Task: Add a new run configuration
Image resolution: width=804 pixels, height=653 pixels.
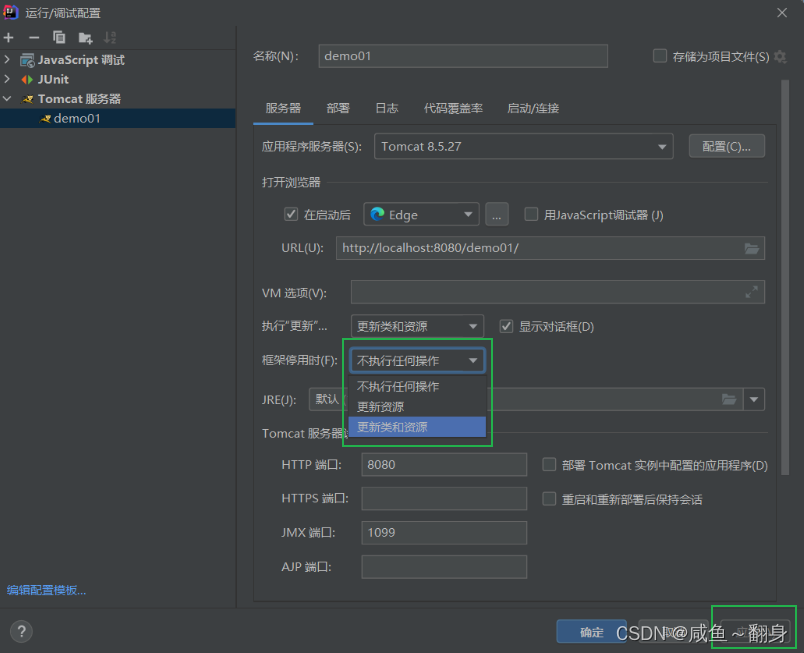Action: (x=9, y=37)
